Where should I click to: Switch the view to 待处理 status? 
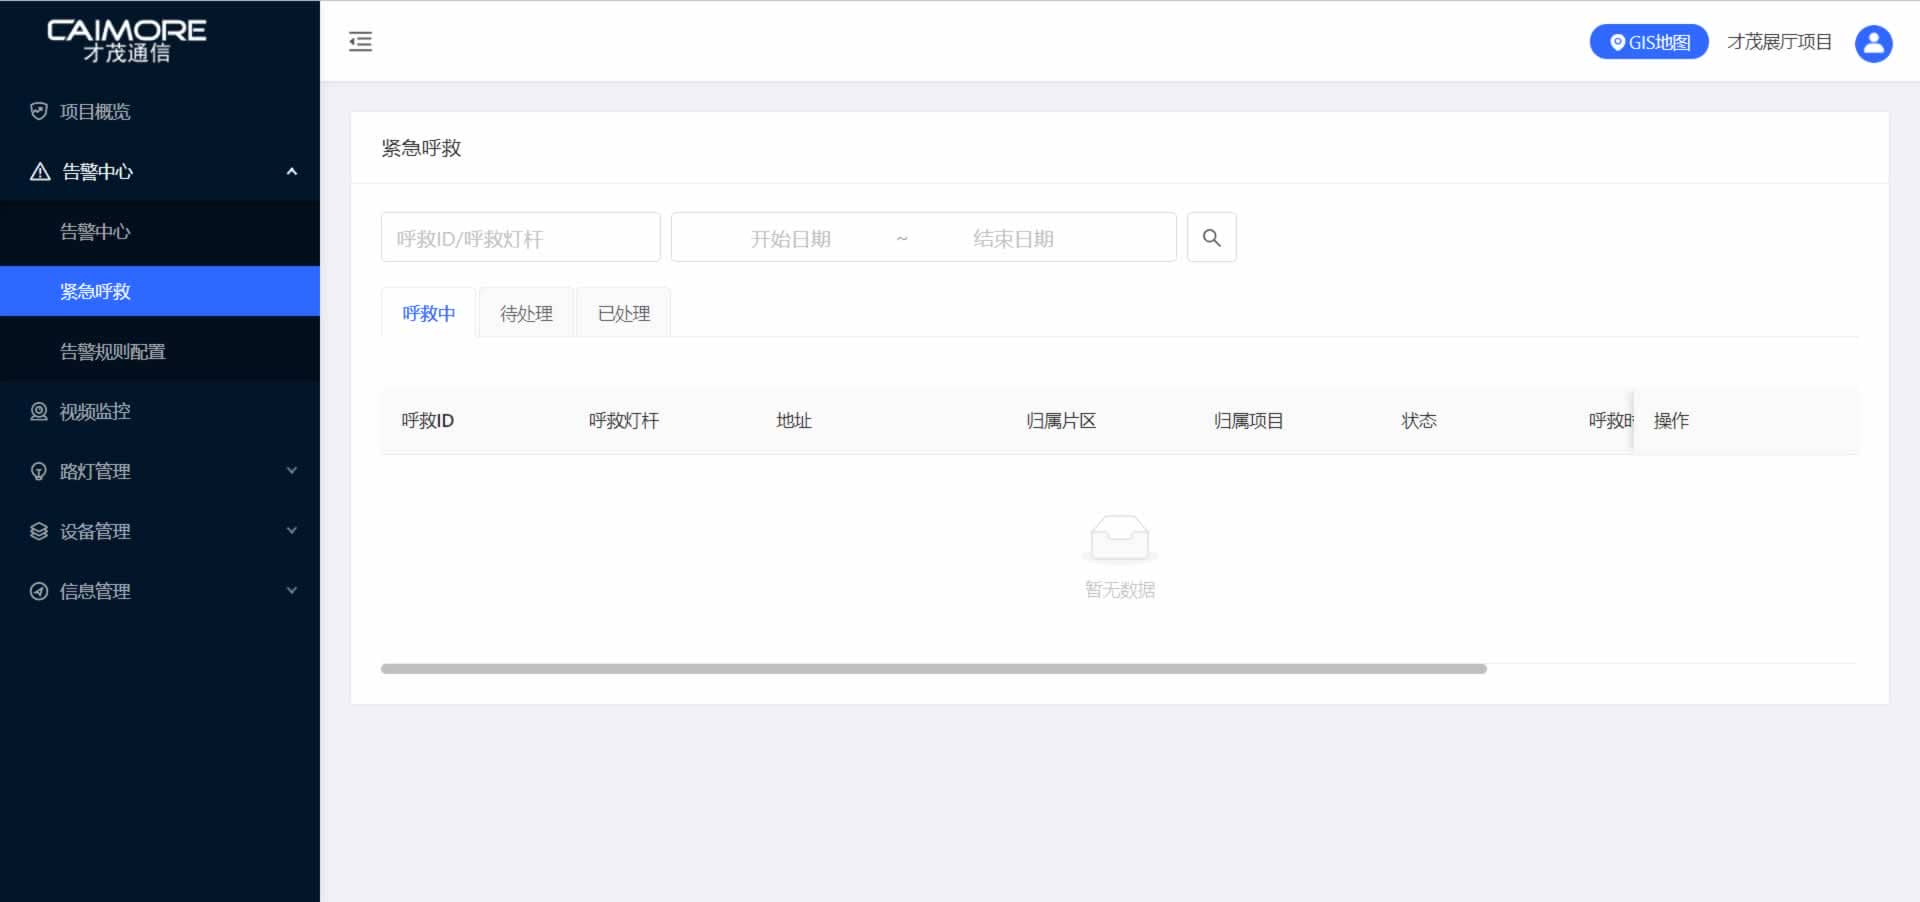[x=526, y=313]
